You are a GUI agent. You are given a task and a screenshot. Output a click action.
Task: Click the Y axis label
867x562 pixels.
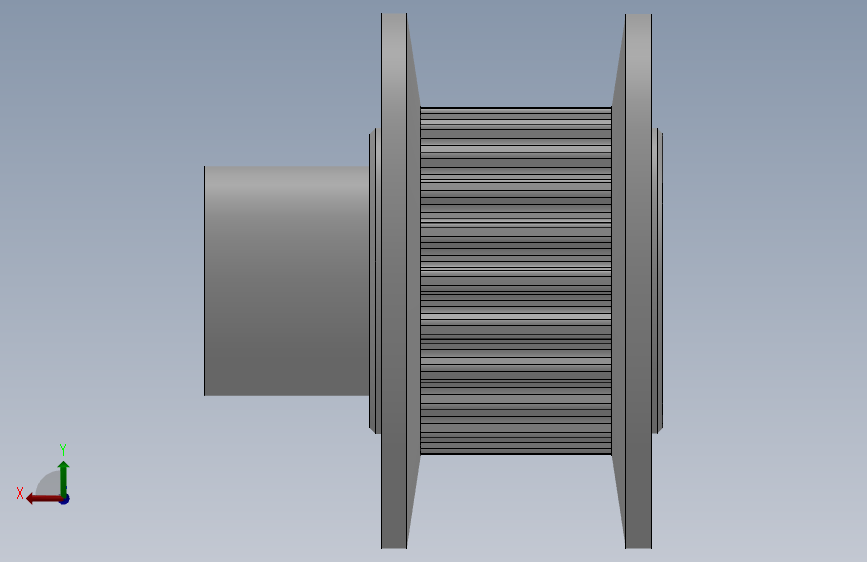click(x=63, y=450)
